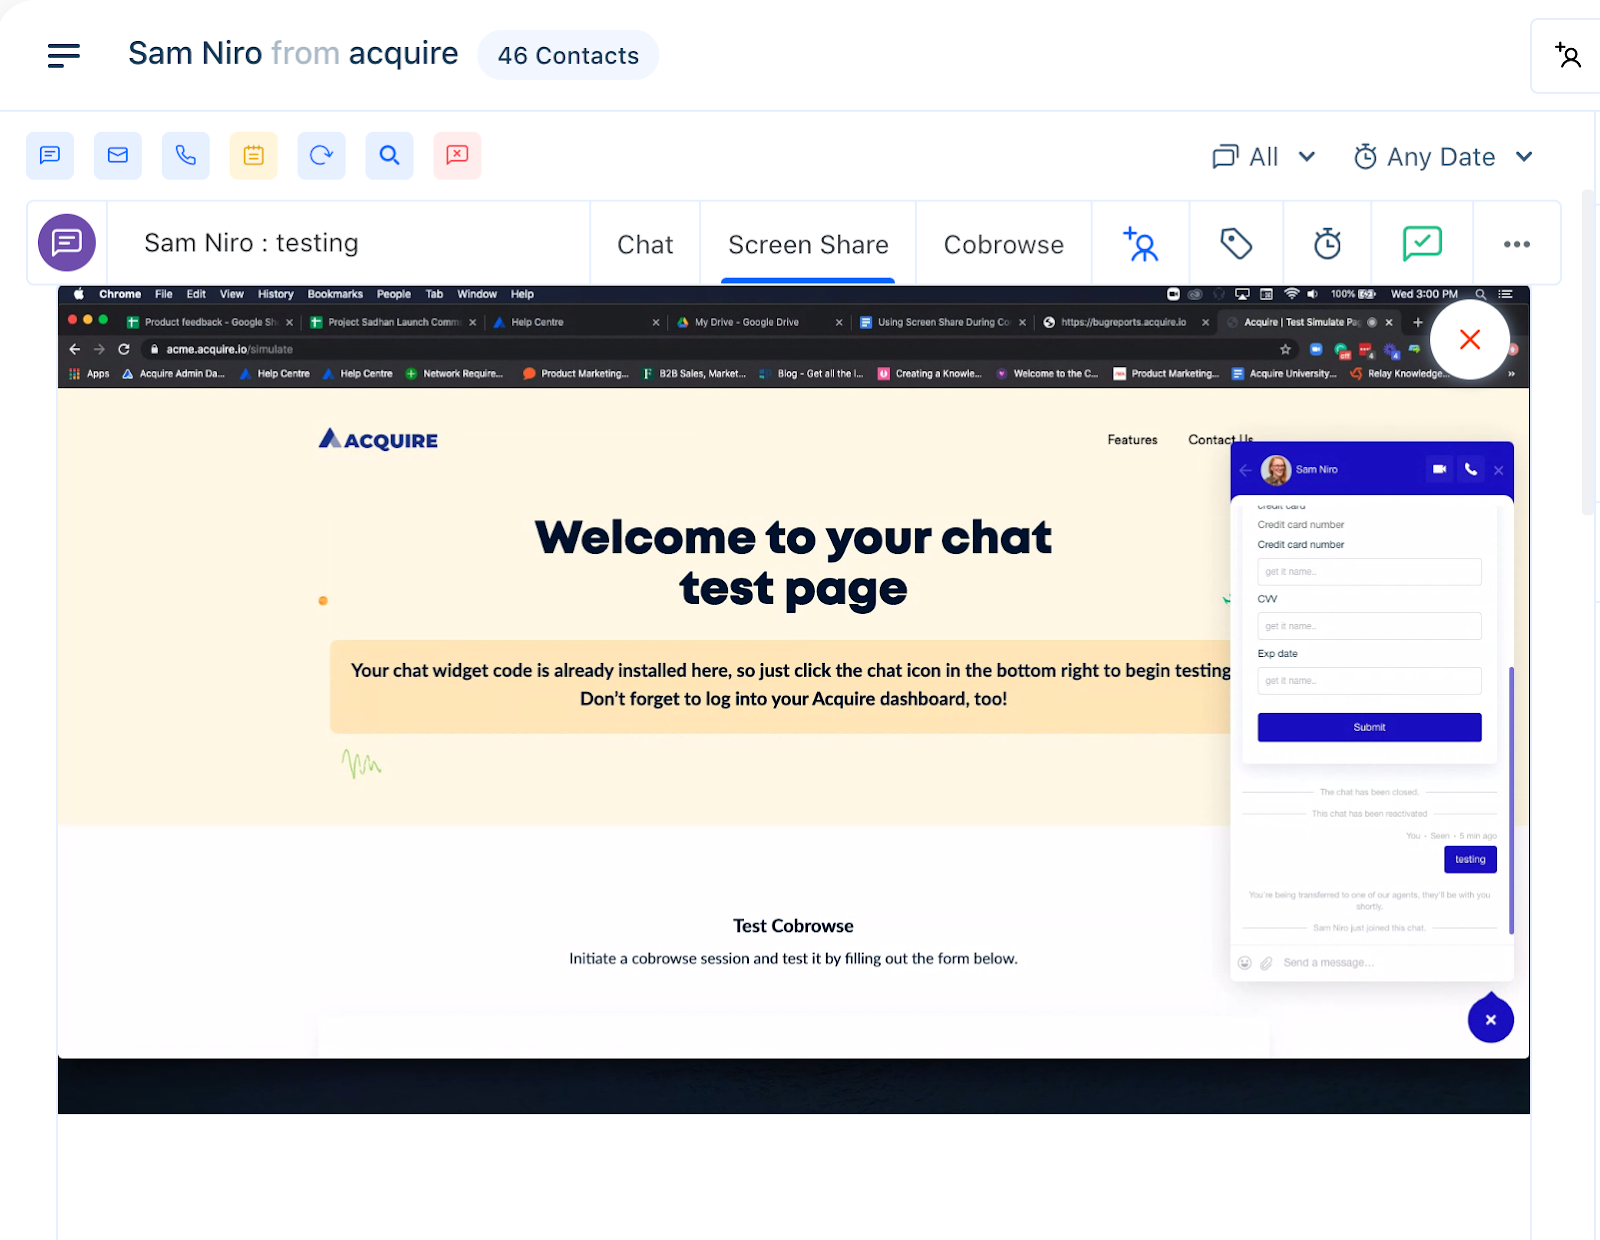1600x1240 pixels.
Task: Click the yellow calendar notes icon
Action: coord(254,155)
